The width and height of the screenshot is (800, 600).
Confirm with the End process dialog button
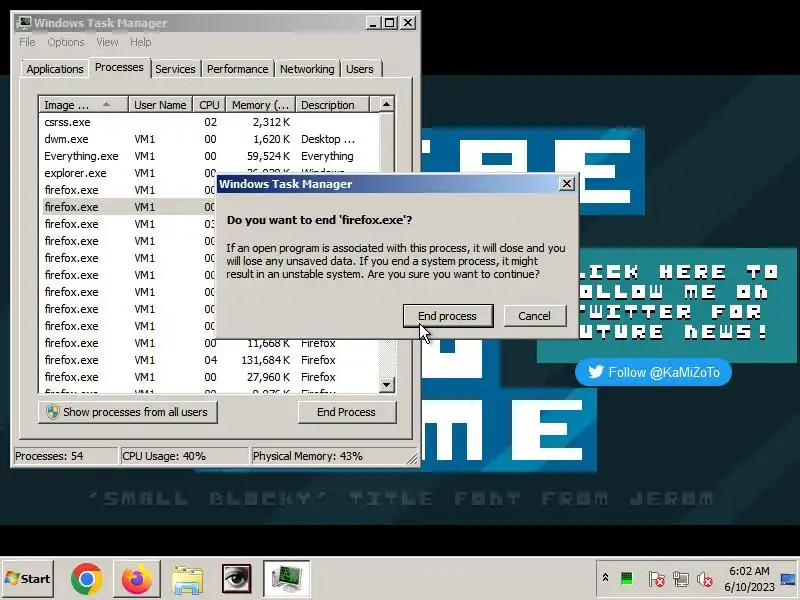click(x=448, y=316)
